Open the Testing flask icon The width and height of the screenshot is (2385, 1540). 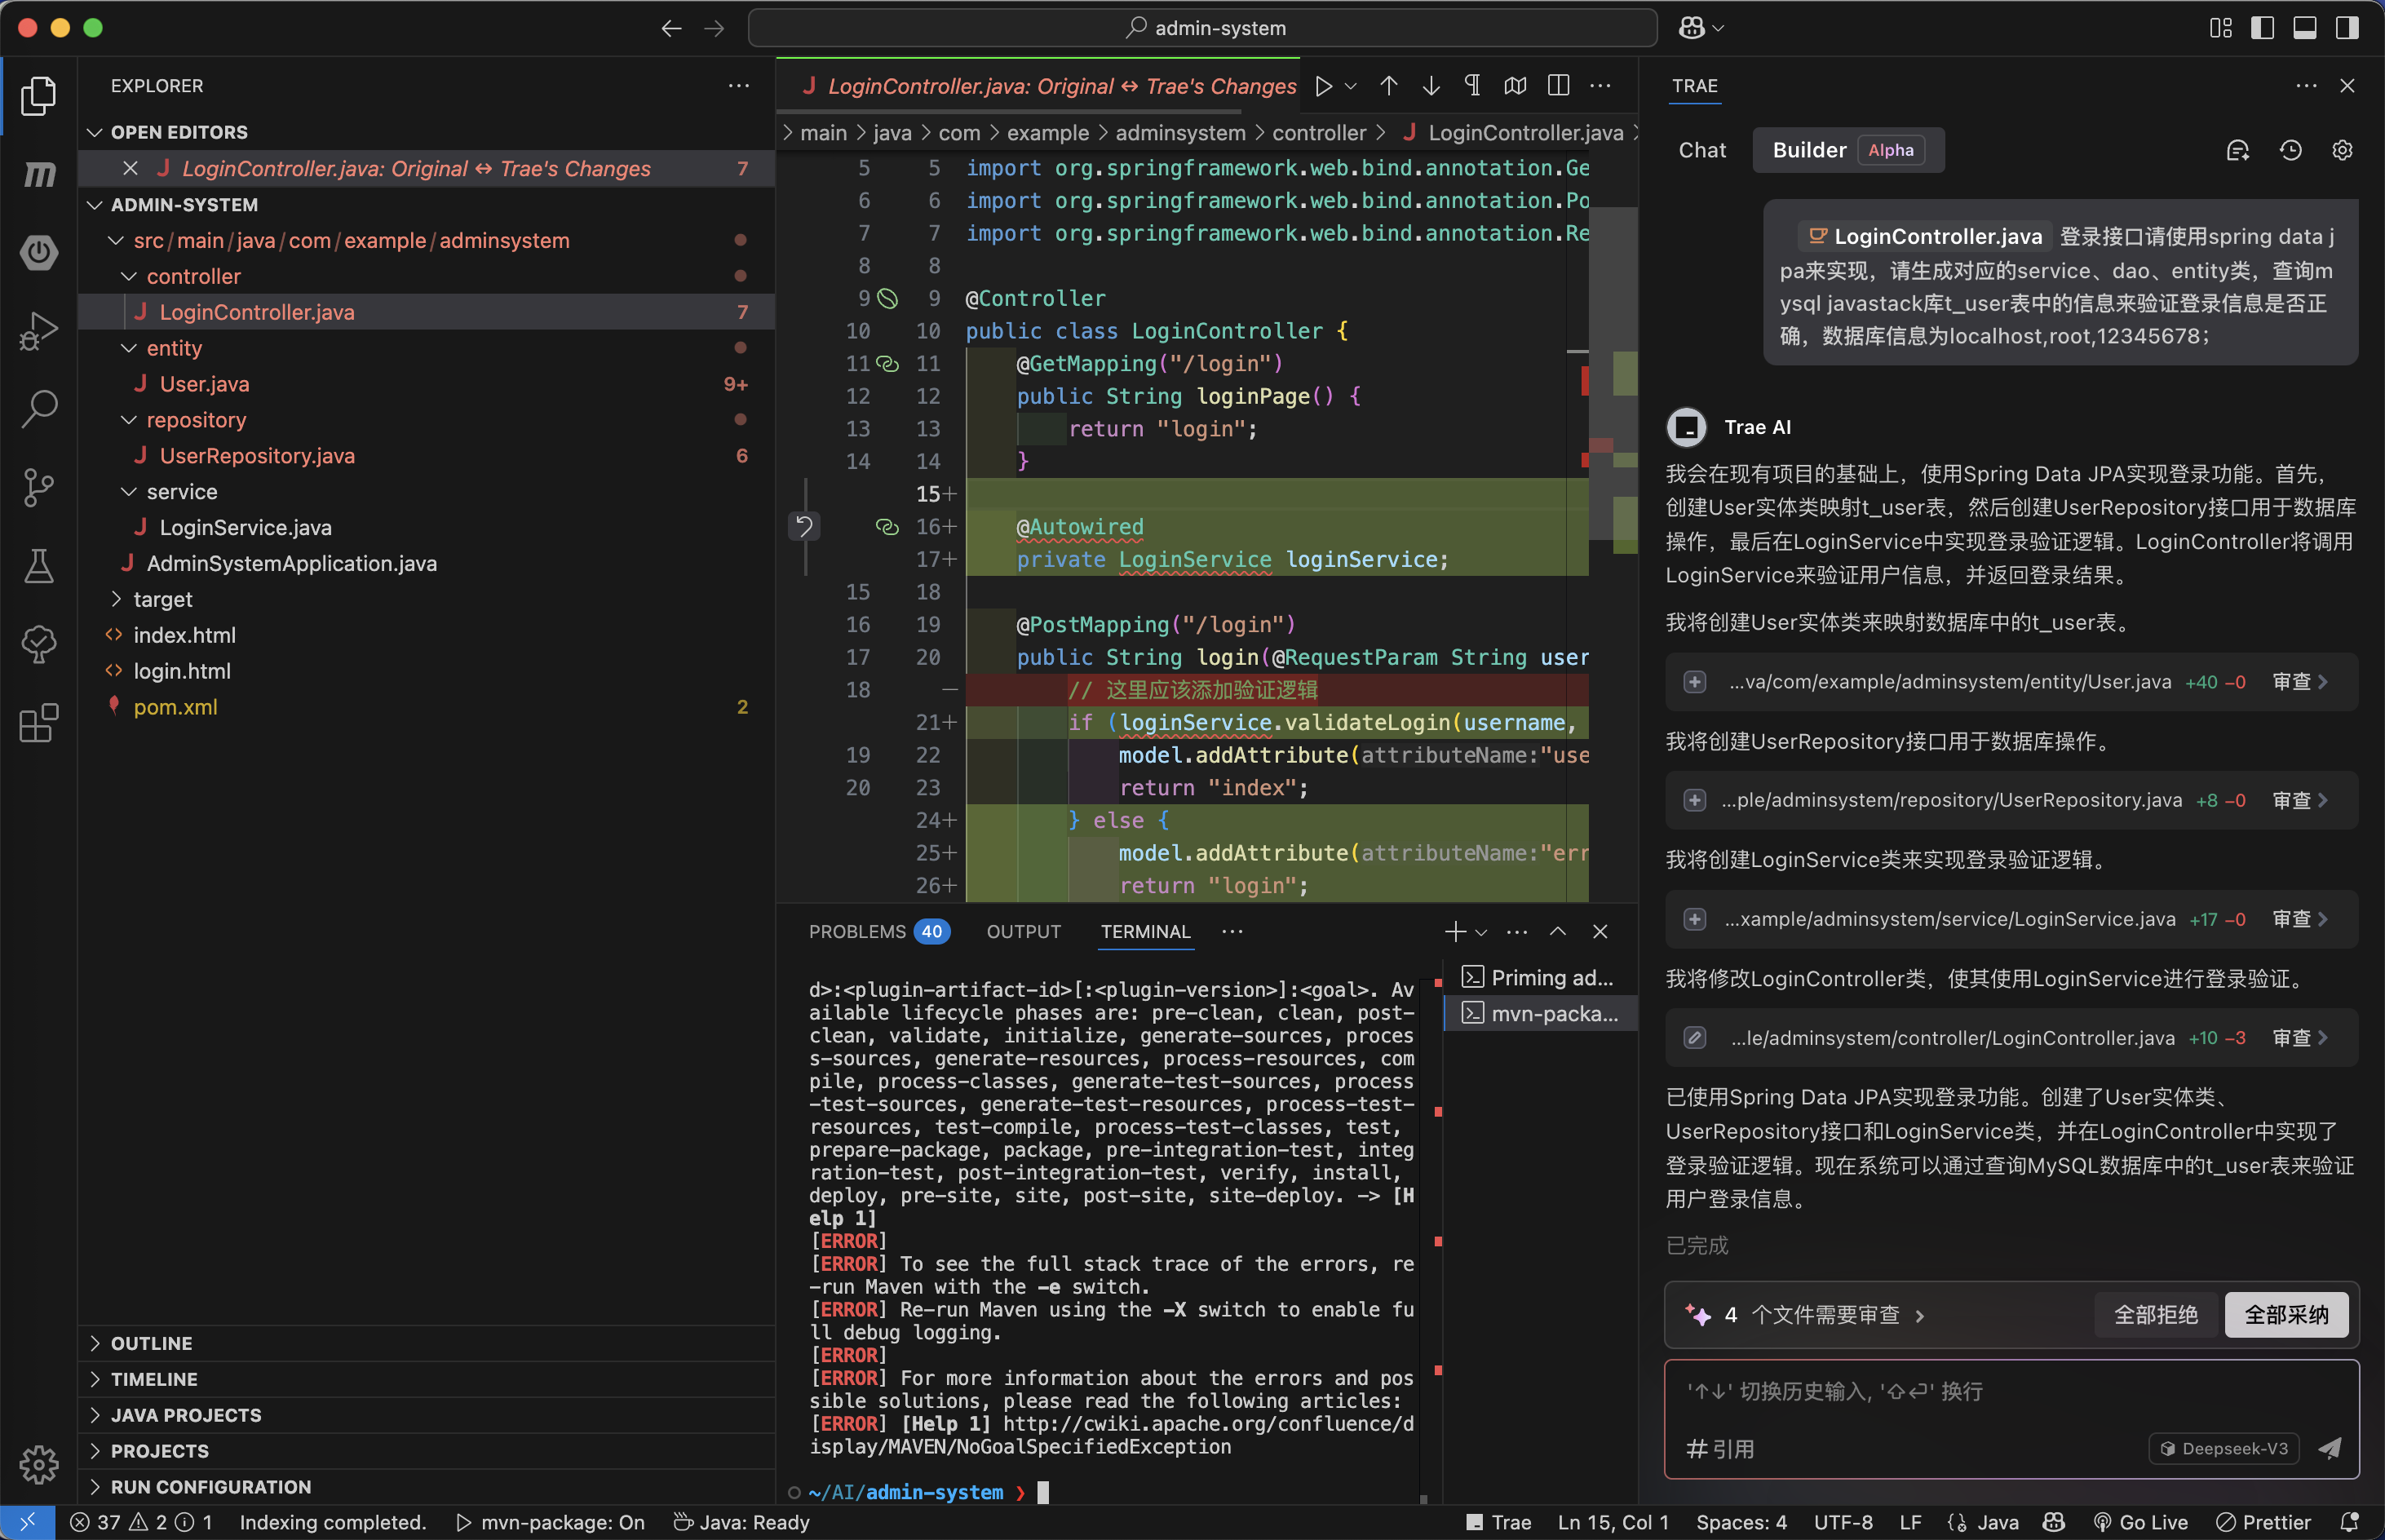38,566
